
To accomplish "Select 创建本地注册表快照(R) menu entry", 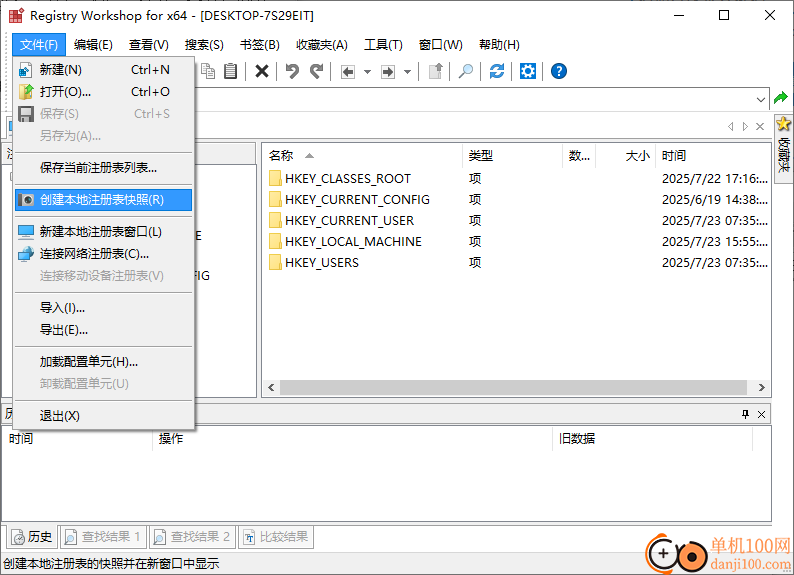I will (x=104, y=199).
